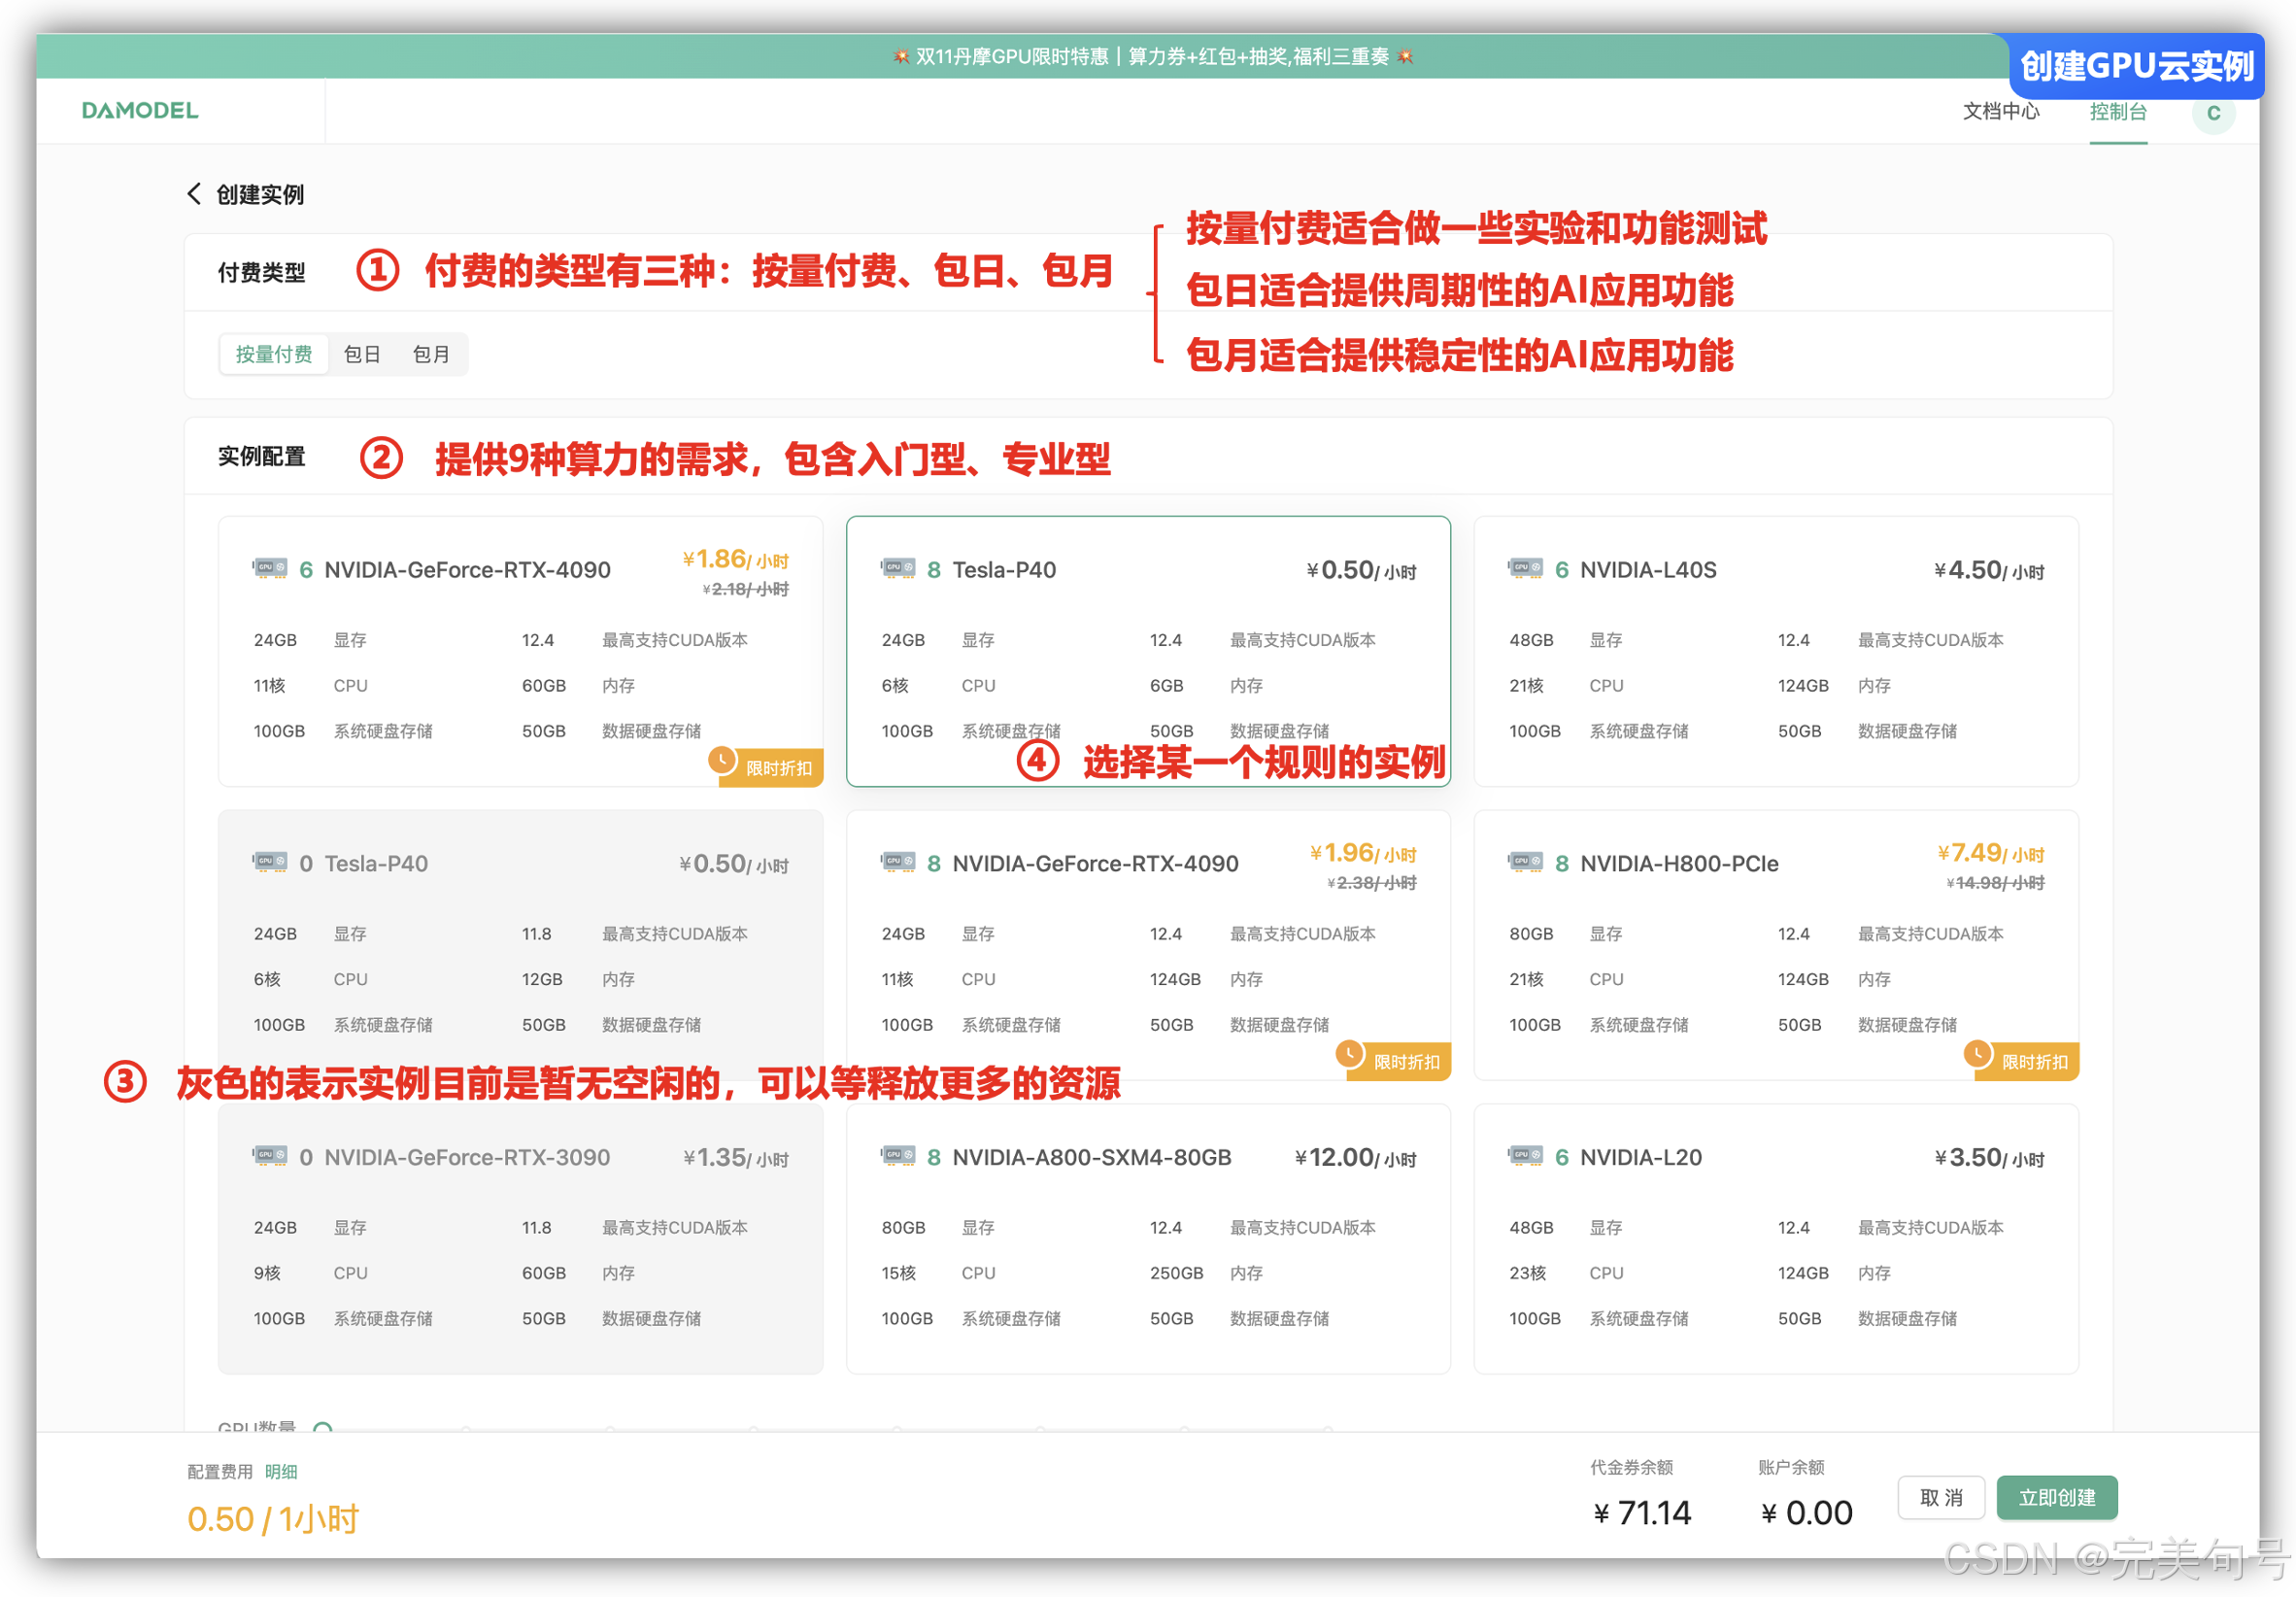Click the GPU icon on the NVIDIA-L40S card
The image size is (2296, 1597).
coord(1525,569)
